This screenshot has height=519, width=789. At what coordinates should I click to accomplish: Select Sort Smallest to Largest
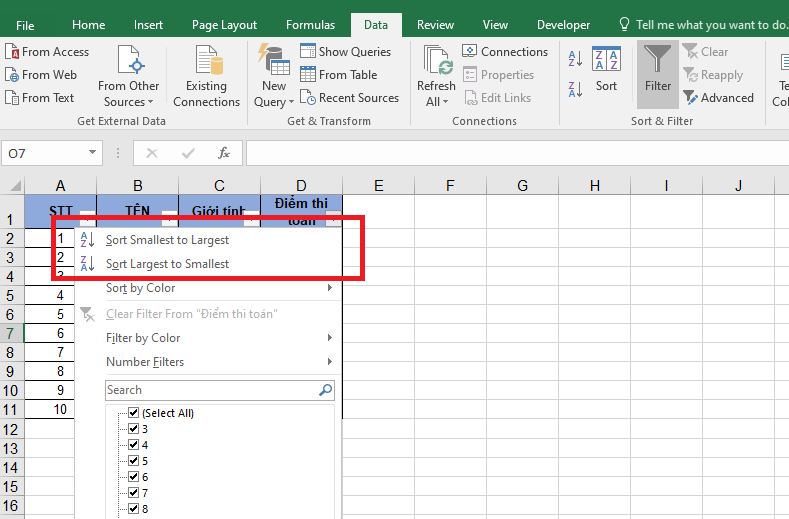click(167, 240)
